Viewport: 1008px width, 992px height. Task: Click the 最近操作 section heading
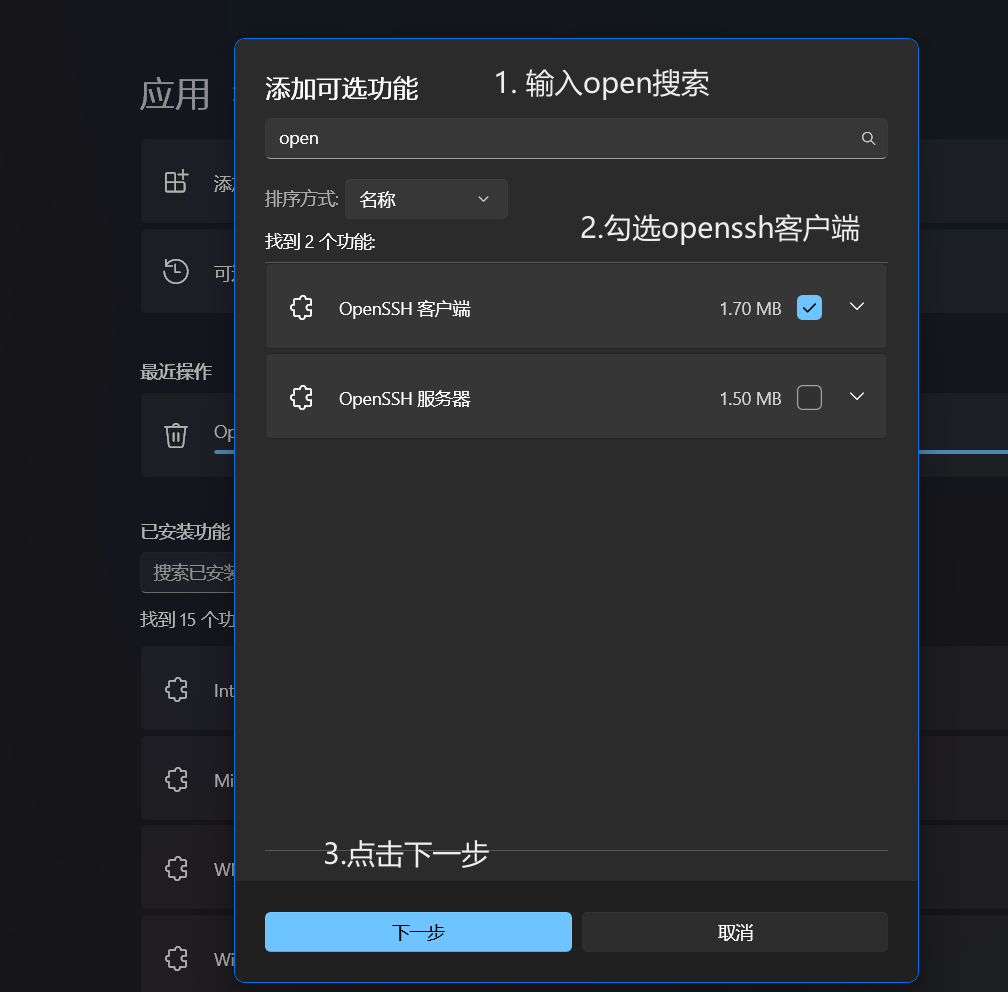pos(176,372)
